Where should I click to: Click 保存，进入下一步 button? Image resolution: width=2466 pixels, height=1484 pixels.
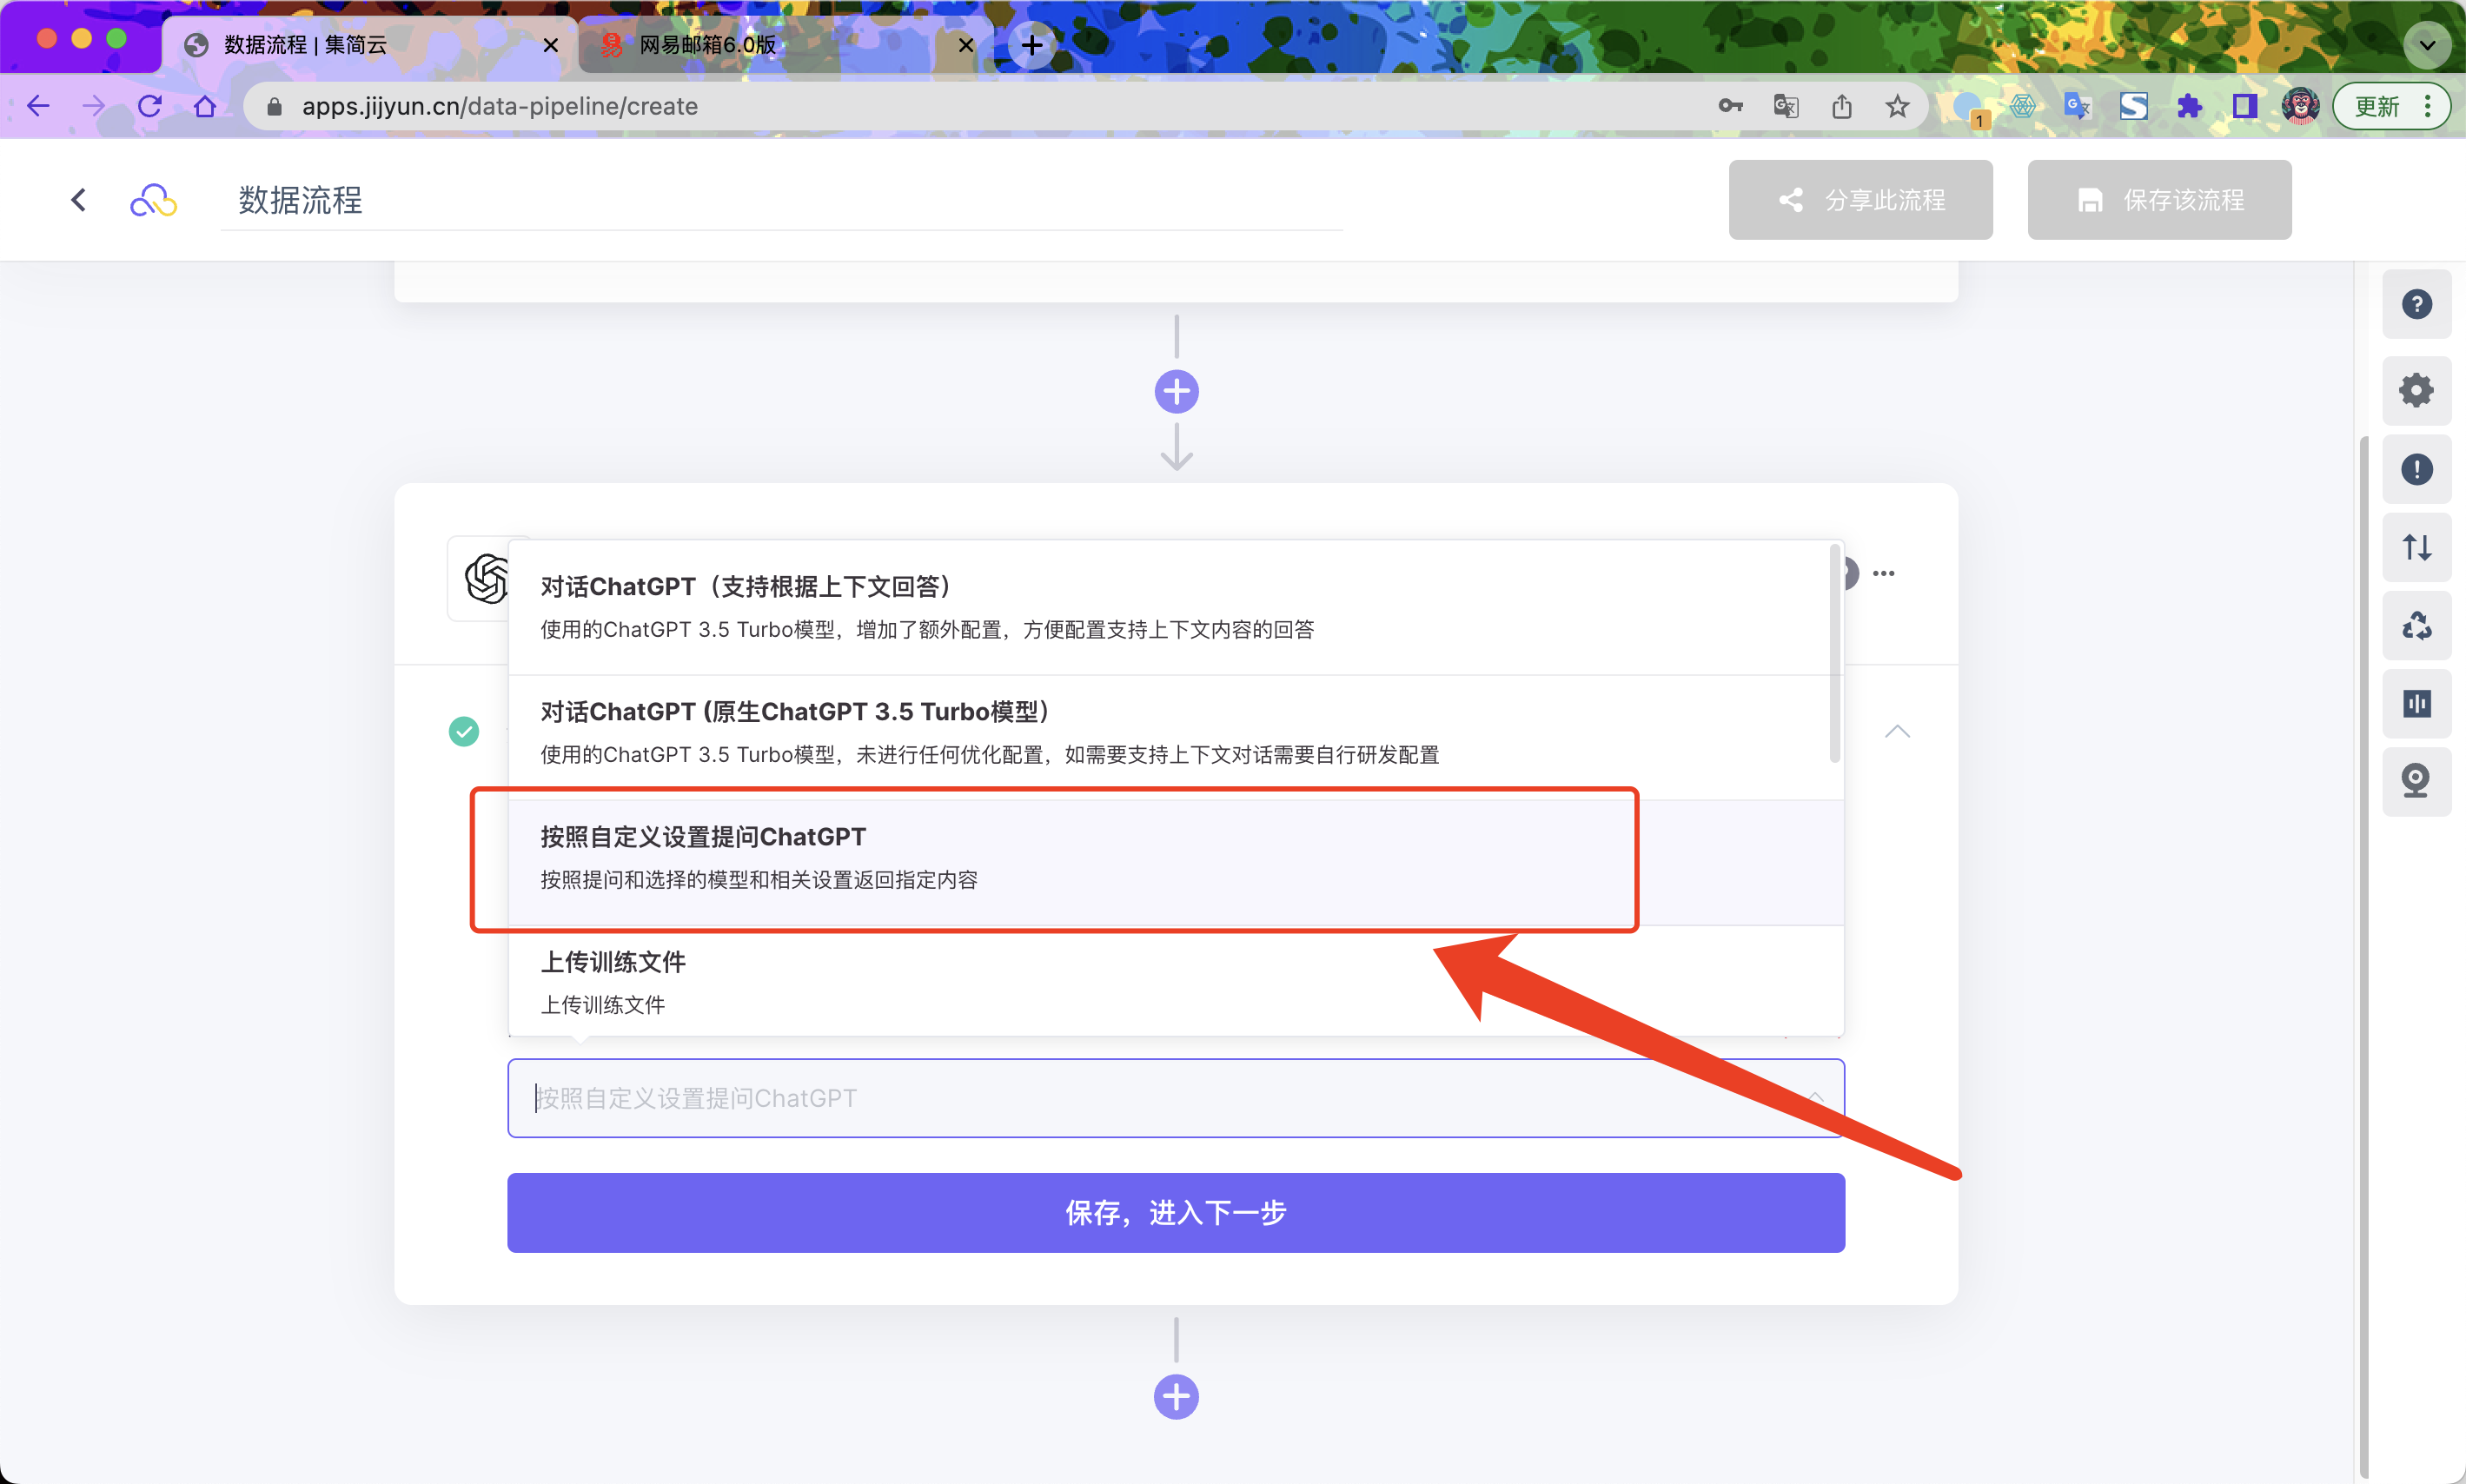point(1175,1212)
